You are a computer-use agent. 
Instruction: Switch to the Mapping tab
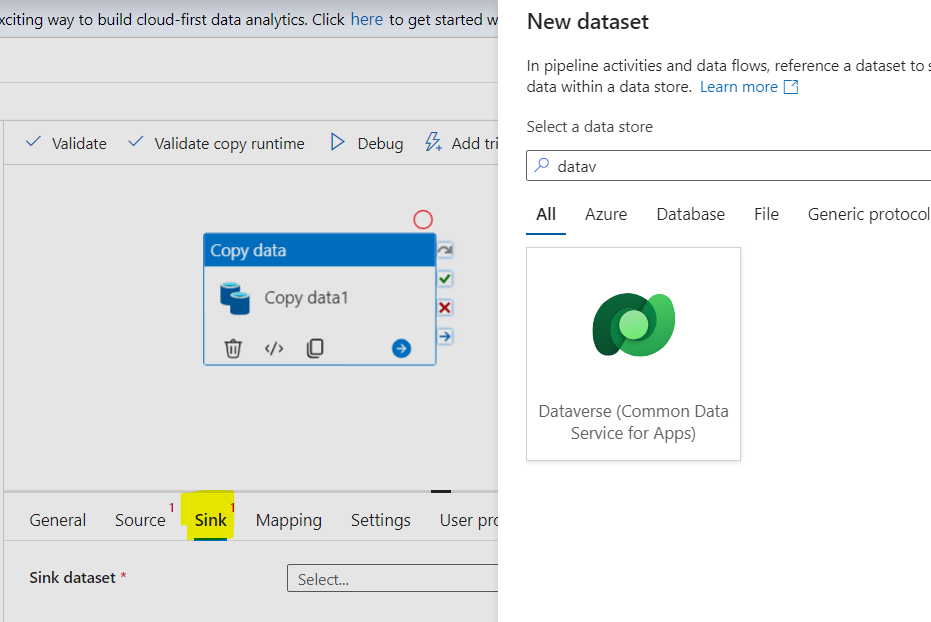point(288,520)
